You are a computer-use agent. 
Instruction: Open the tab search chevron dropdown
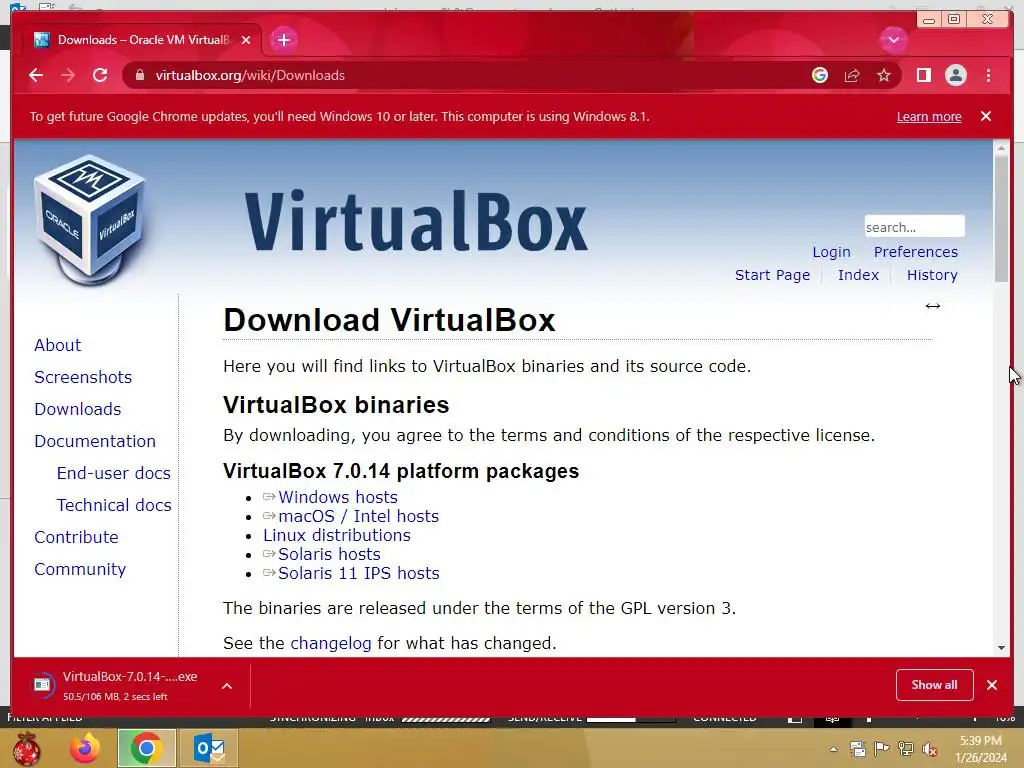(893, 40)
